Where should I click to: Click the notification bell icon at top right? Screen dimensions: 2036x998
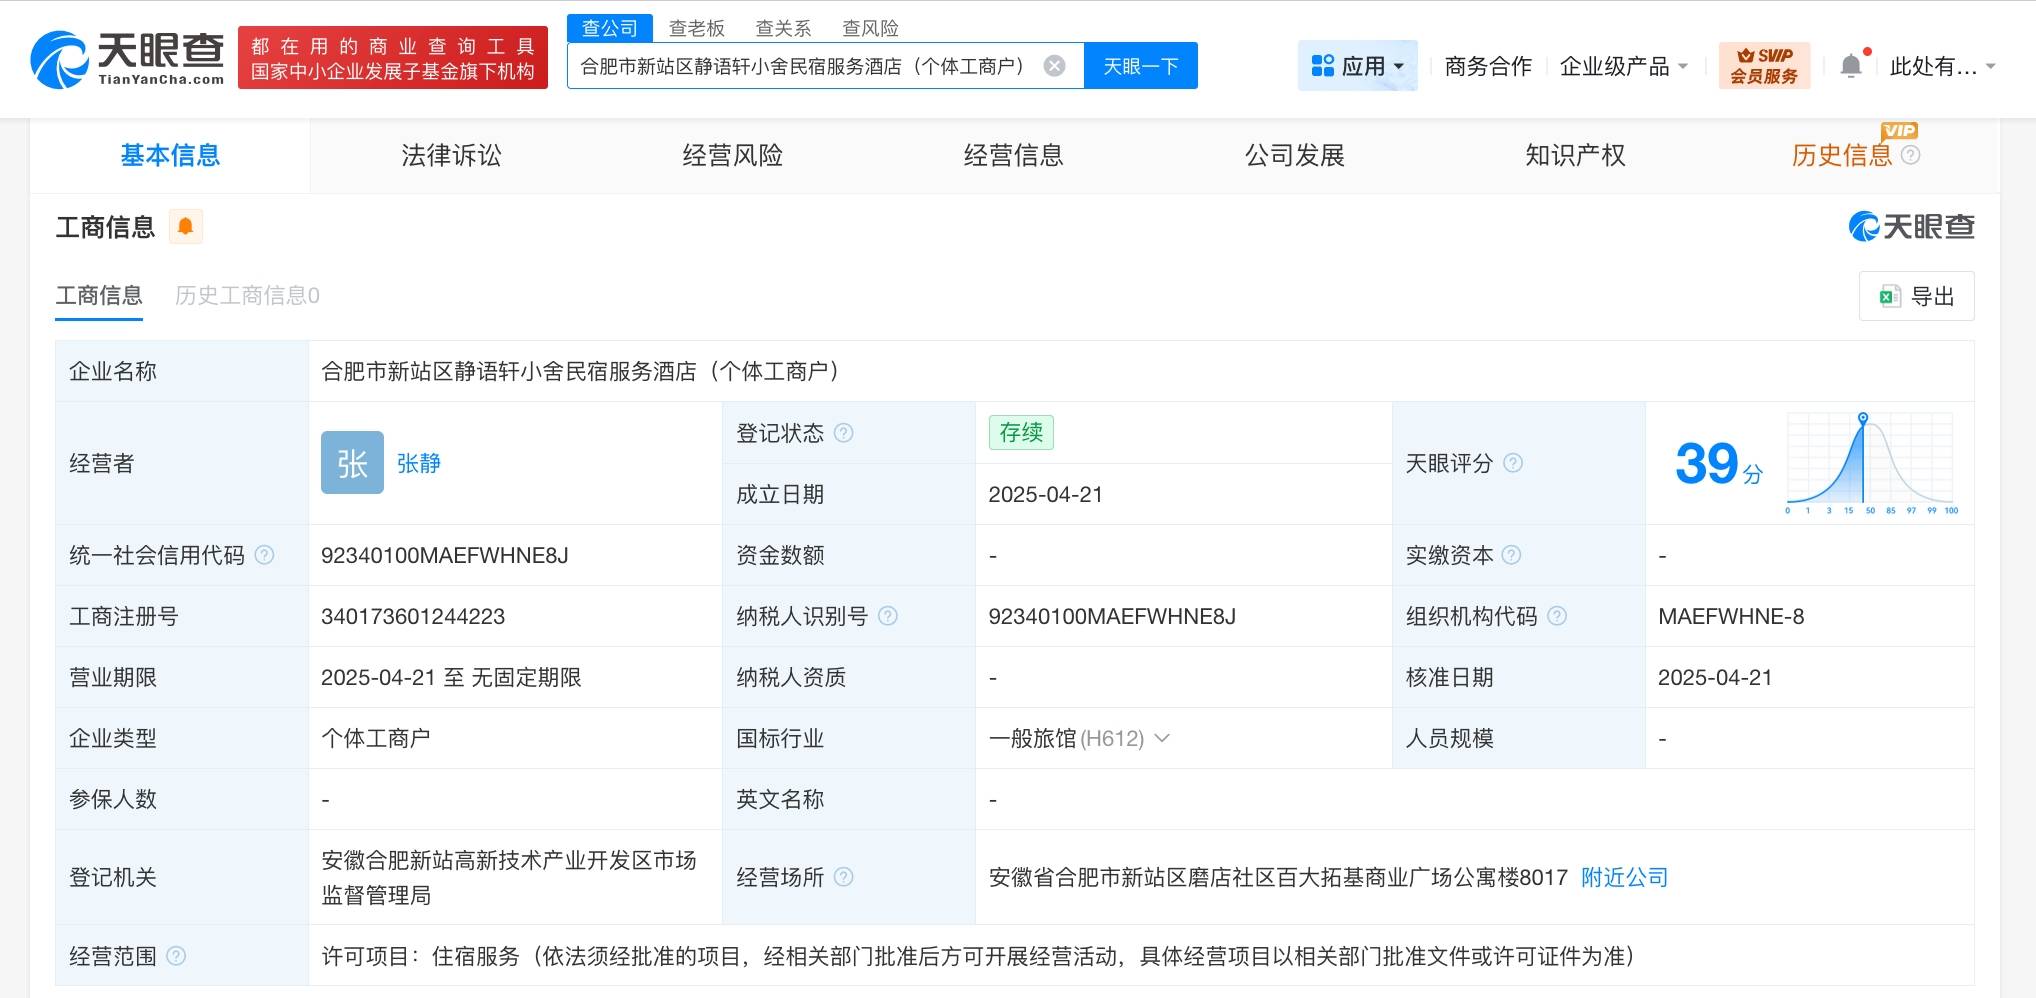point(1851,63)
